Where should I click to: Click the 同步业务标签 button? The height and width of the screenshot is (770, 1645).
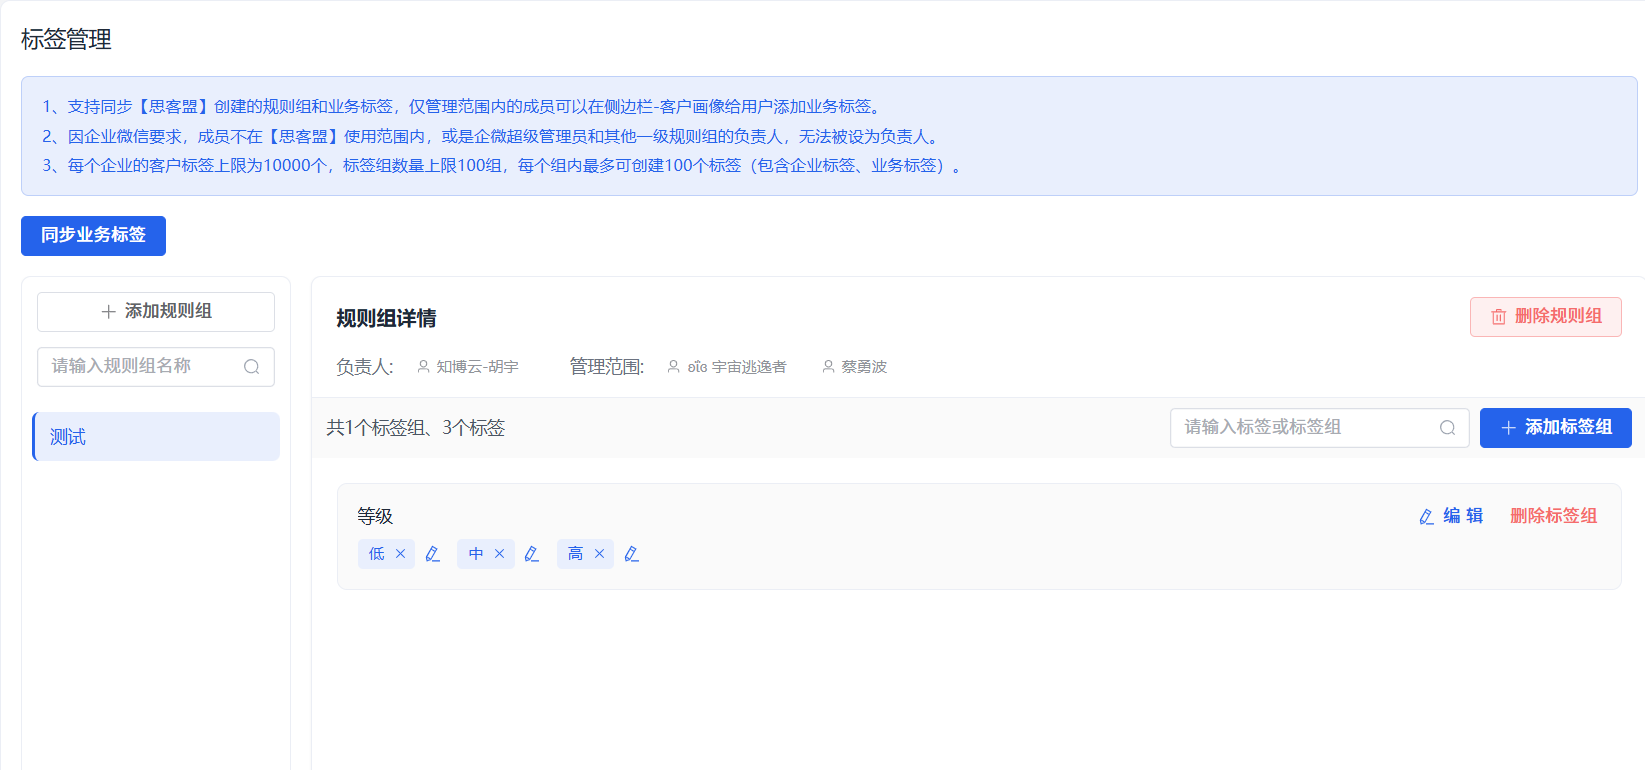pos(93,236)
